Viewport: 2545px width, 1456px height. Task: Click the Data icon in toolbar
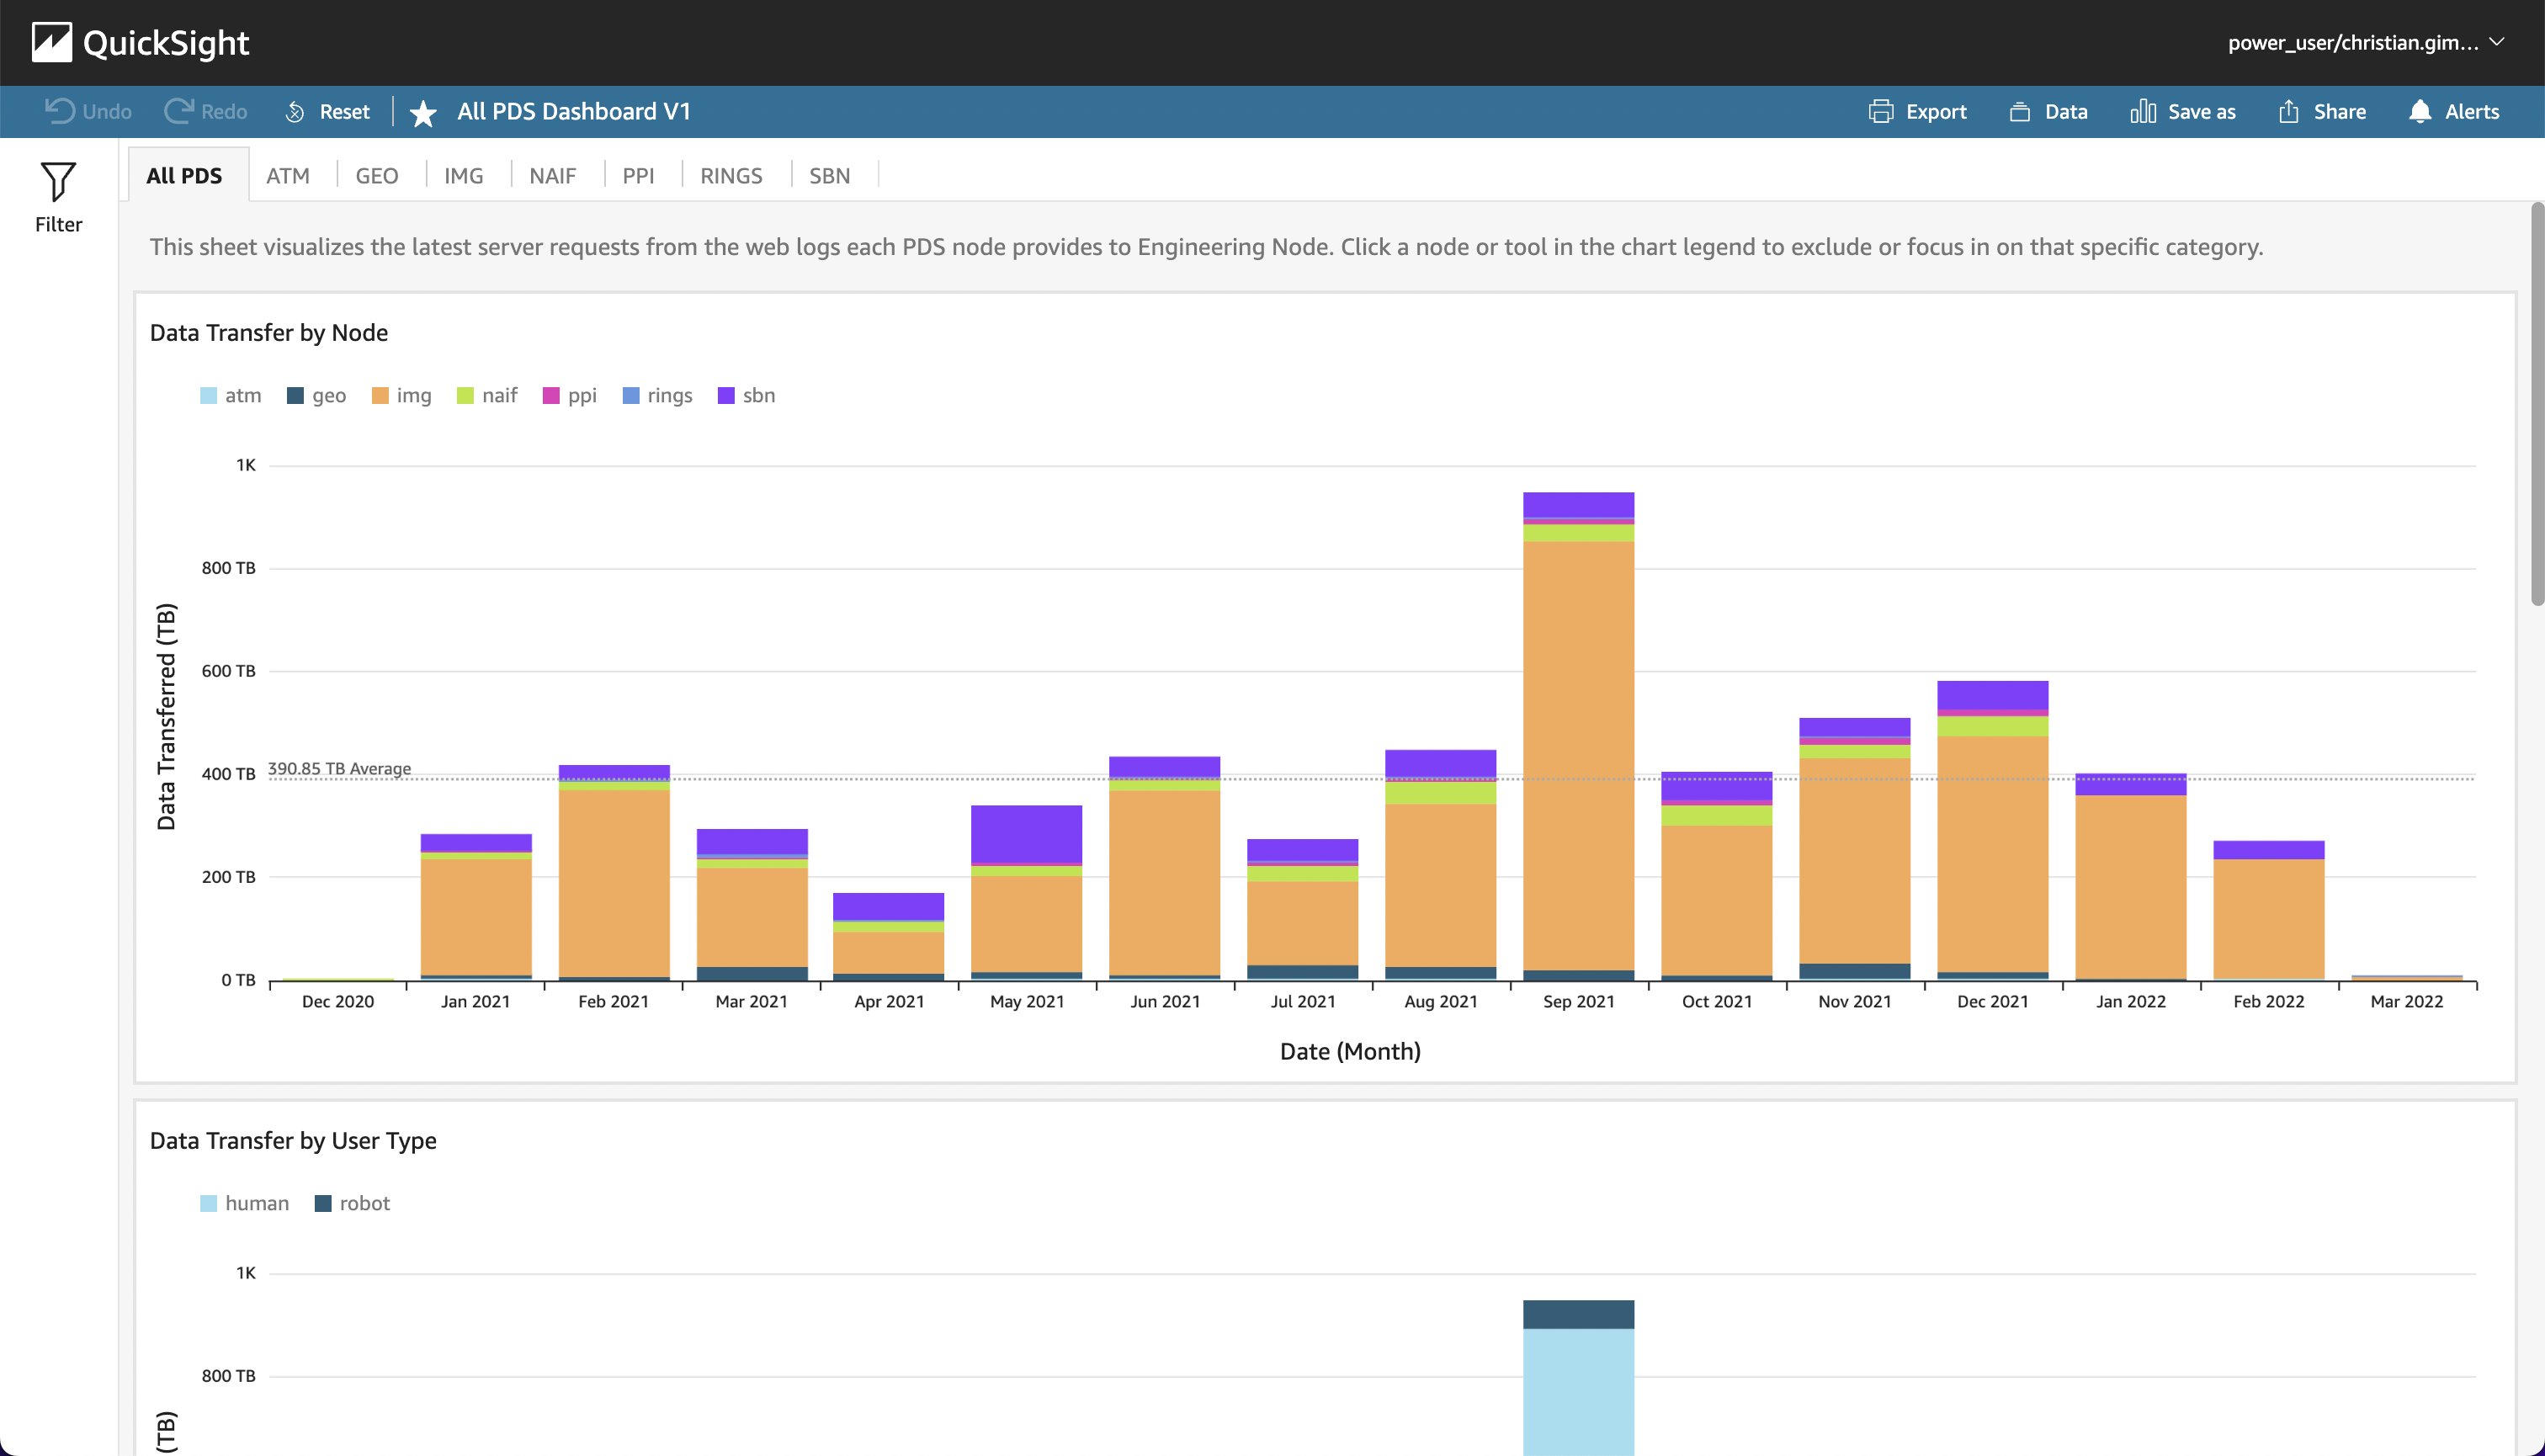(2020, 111)
